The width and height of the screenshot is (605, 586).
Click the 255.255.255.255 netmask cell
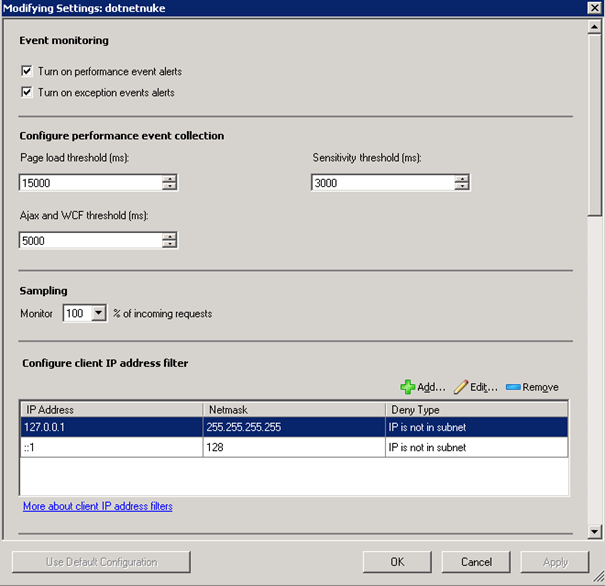pyautogui.click(x=294, y=427)
